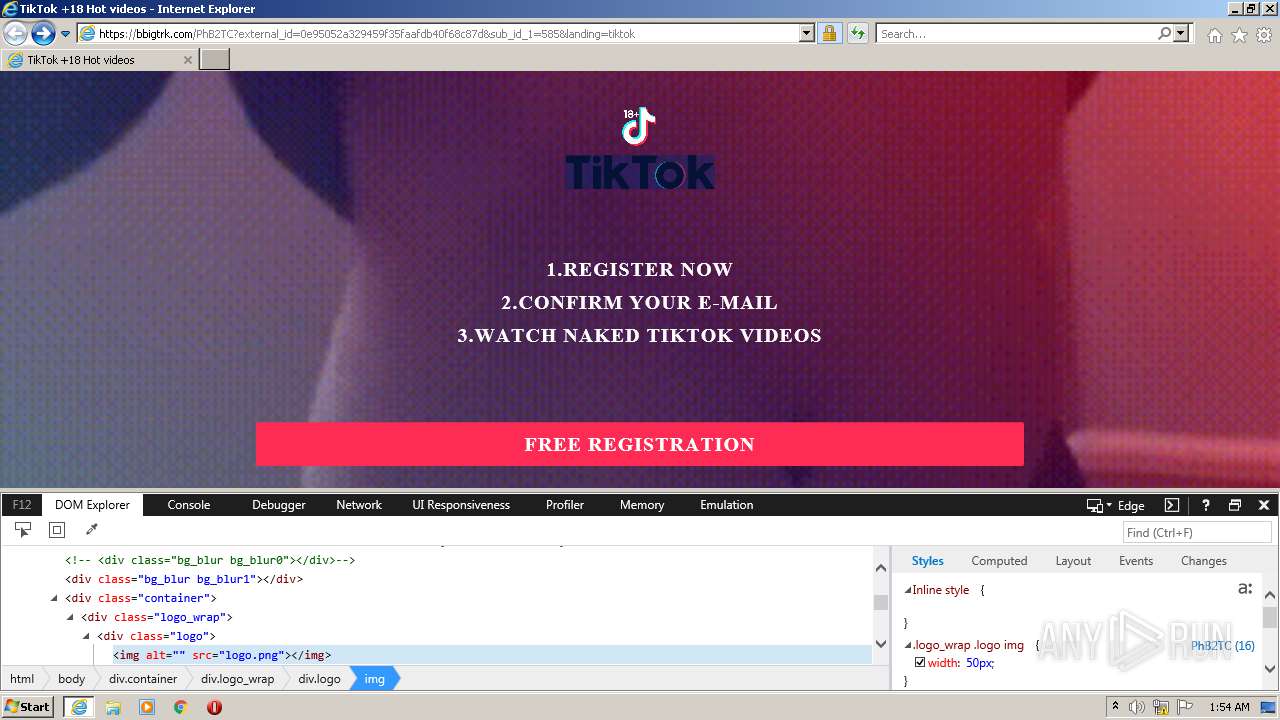
Task: Select the div class bg_blur1 DOM line
Action: click(184, 579)
